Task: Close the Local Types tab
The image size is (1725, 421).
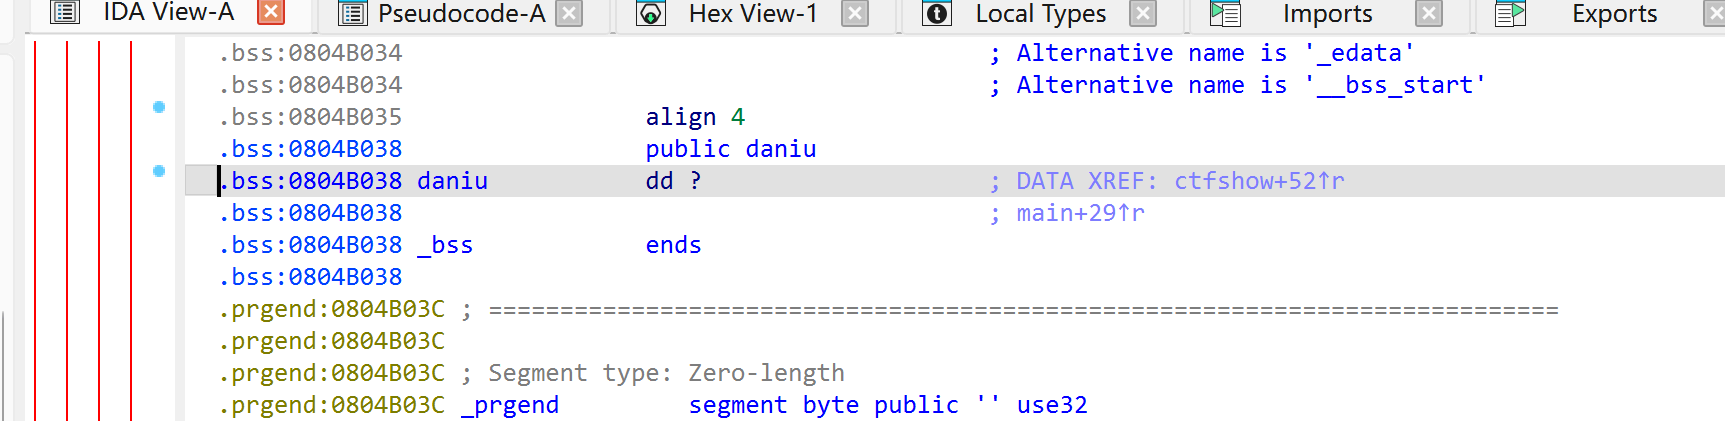Action: pyautogui.click(x=1143, y=14)
